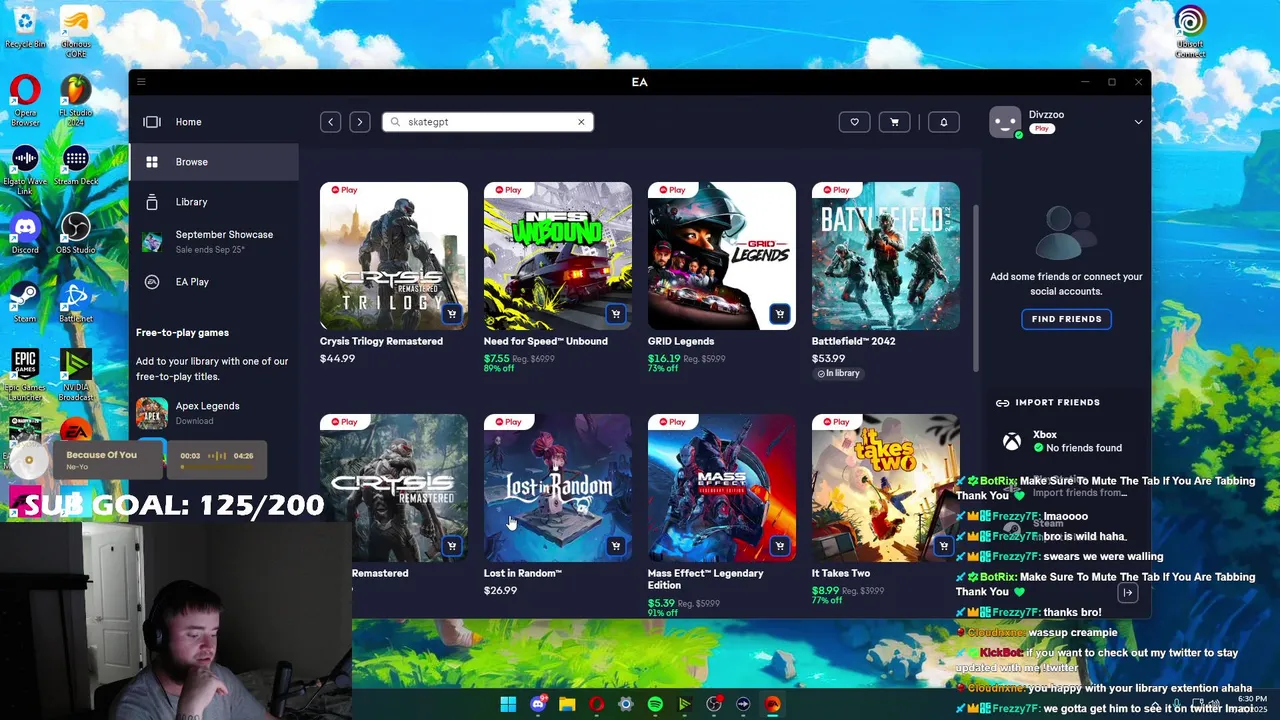Open Need for Speed Unbound cover
Image resolution: width=1280 pixels, height=720 pixels.
point(558,256)
